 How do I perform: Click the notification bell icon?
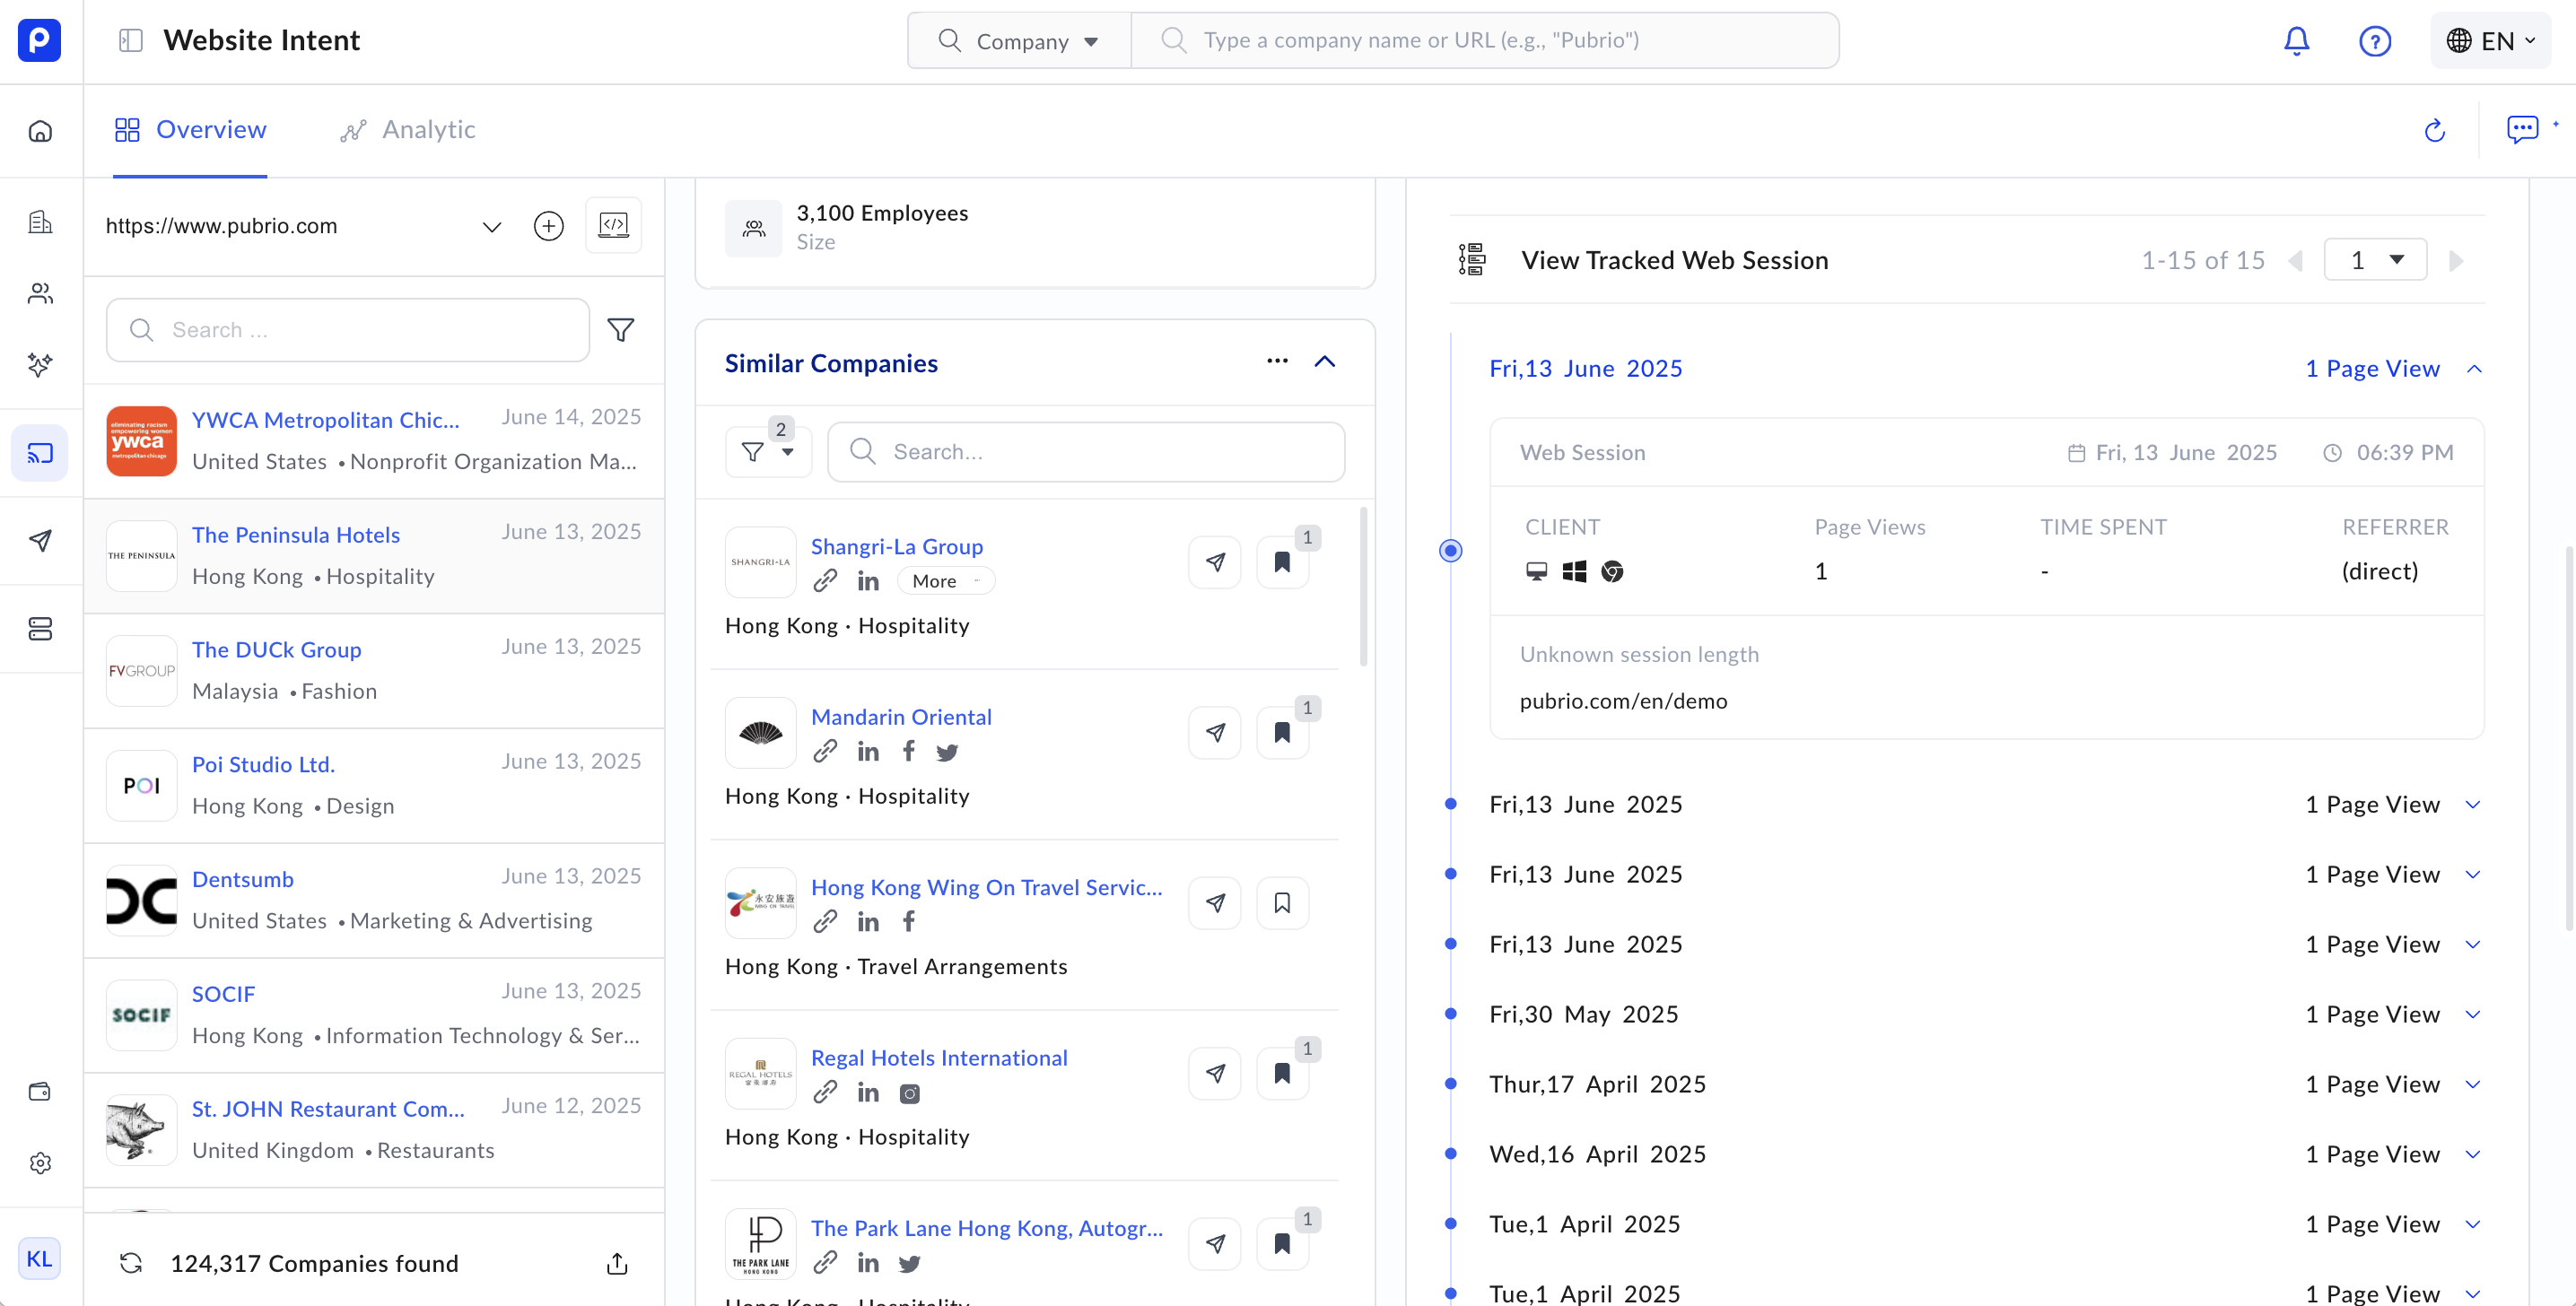(x=2296, y=41)
